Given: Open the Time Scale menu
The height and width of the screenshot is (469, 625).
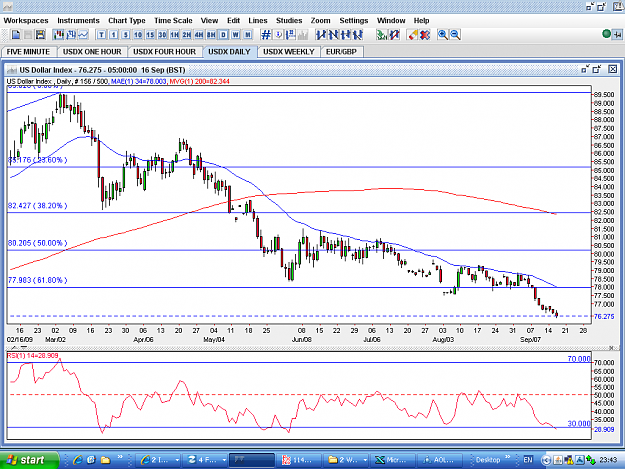Looking at the screenshot, I should 173,21.
